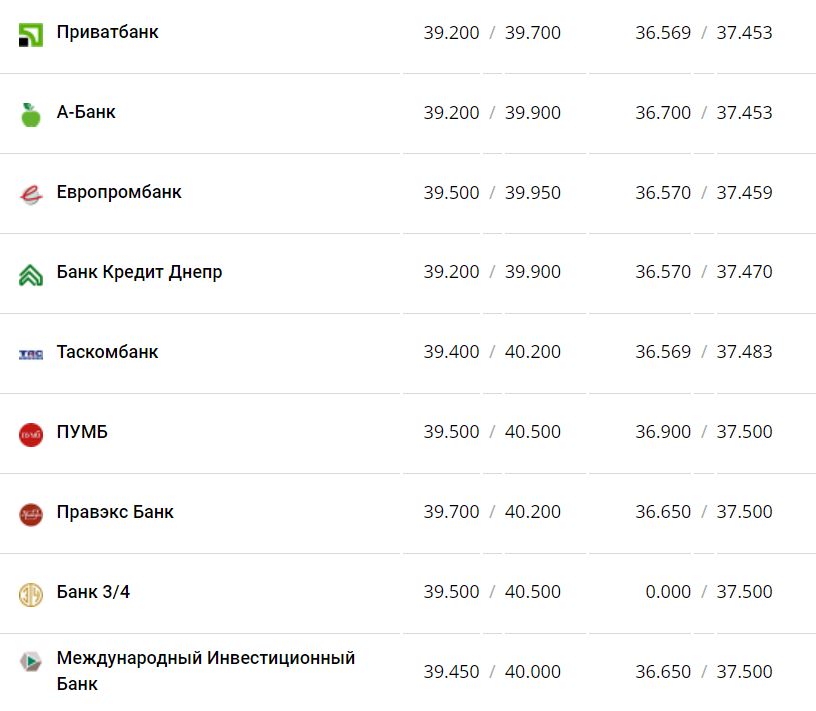
Task: Click the Таскомбанк TAC logo icon
Action: pyautogui.click(x=31, y=354)
